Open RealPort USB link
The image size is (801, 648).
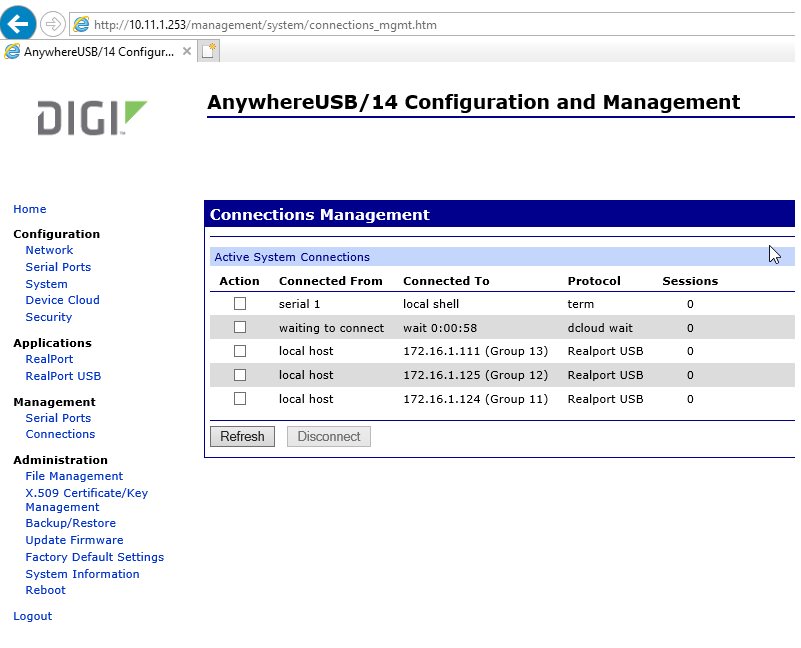63,376
